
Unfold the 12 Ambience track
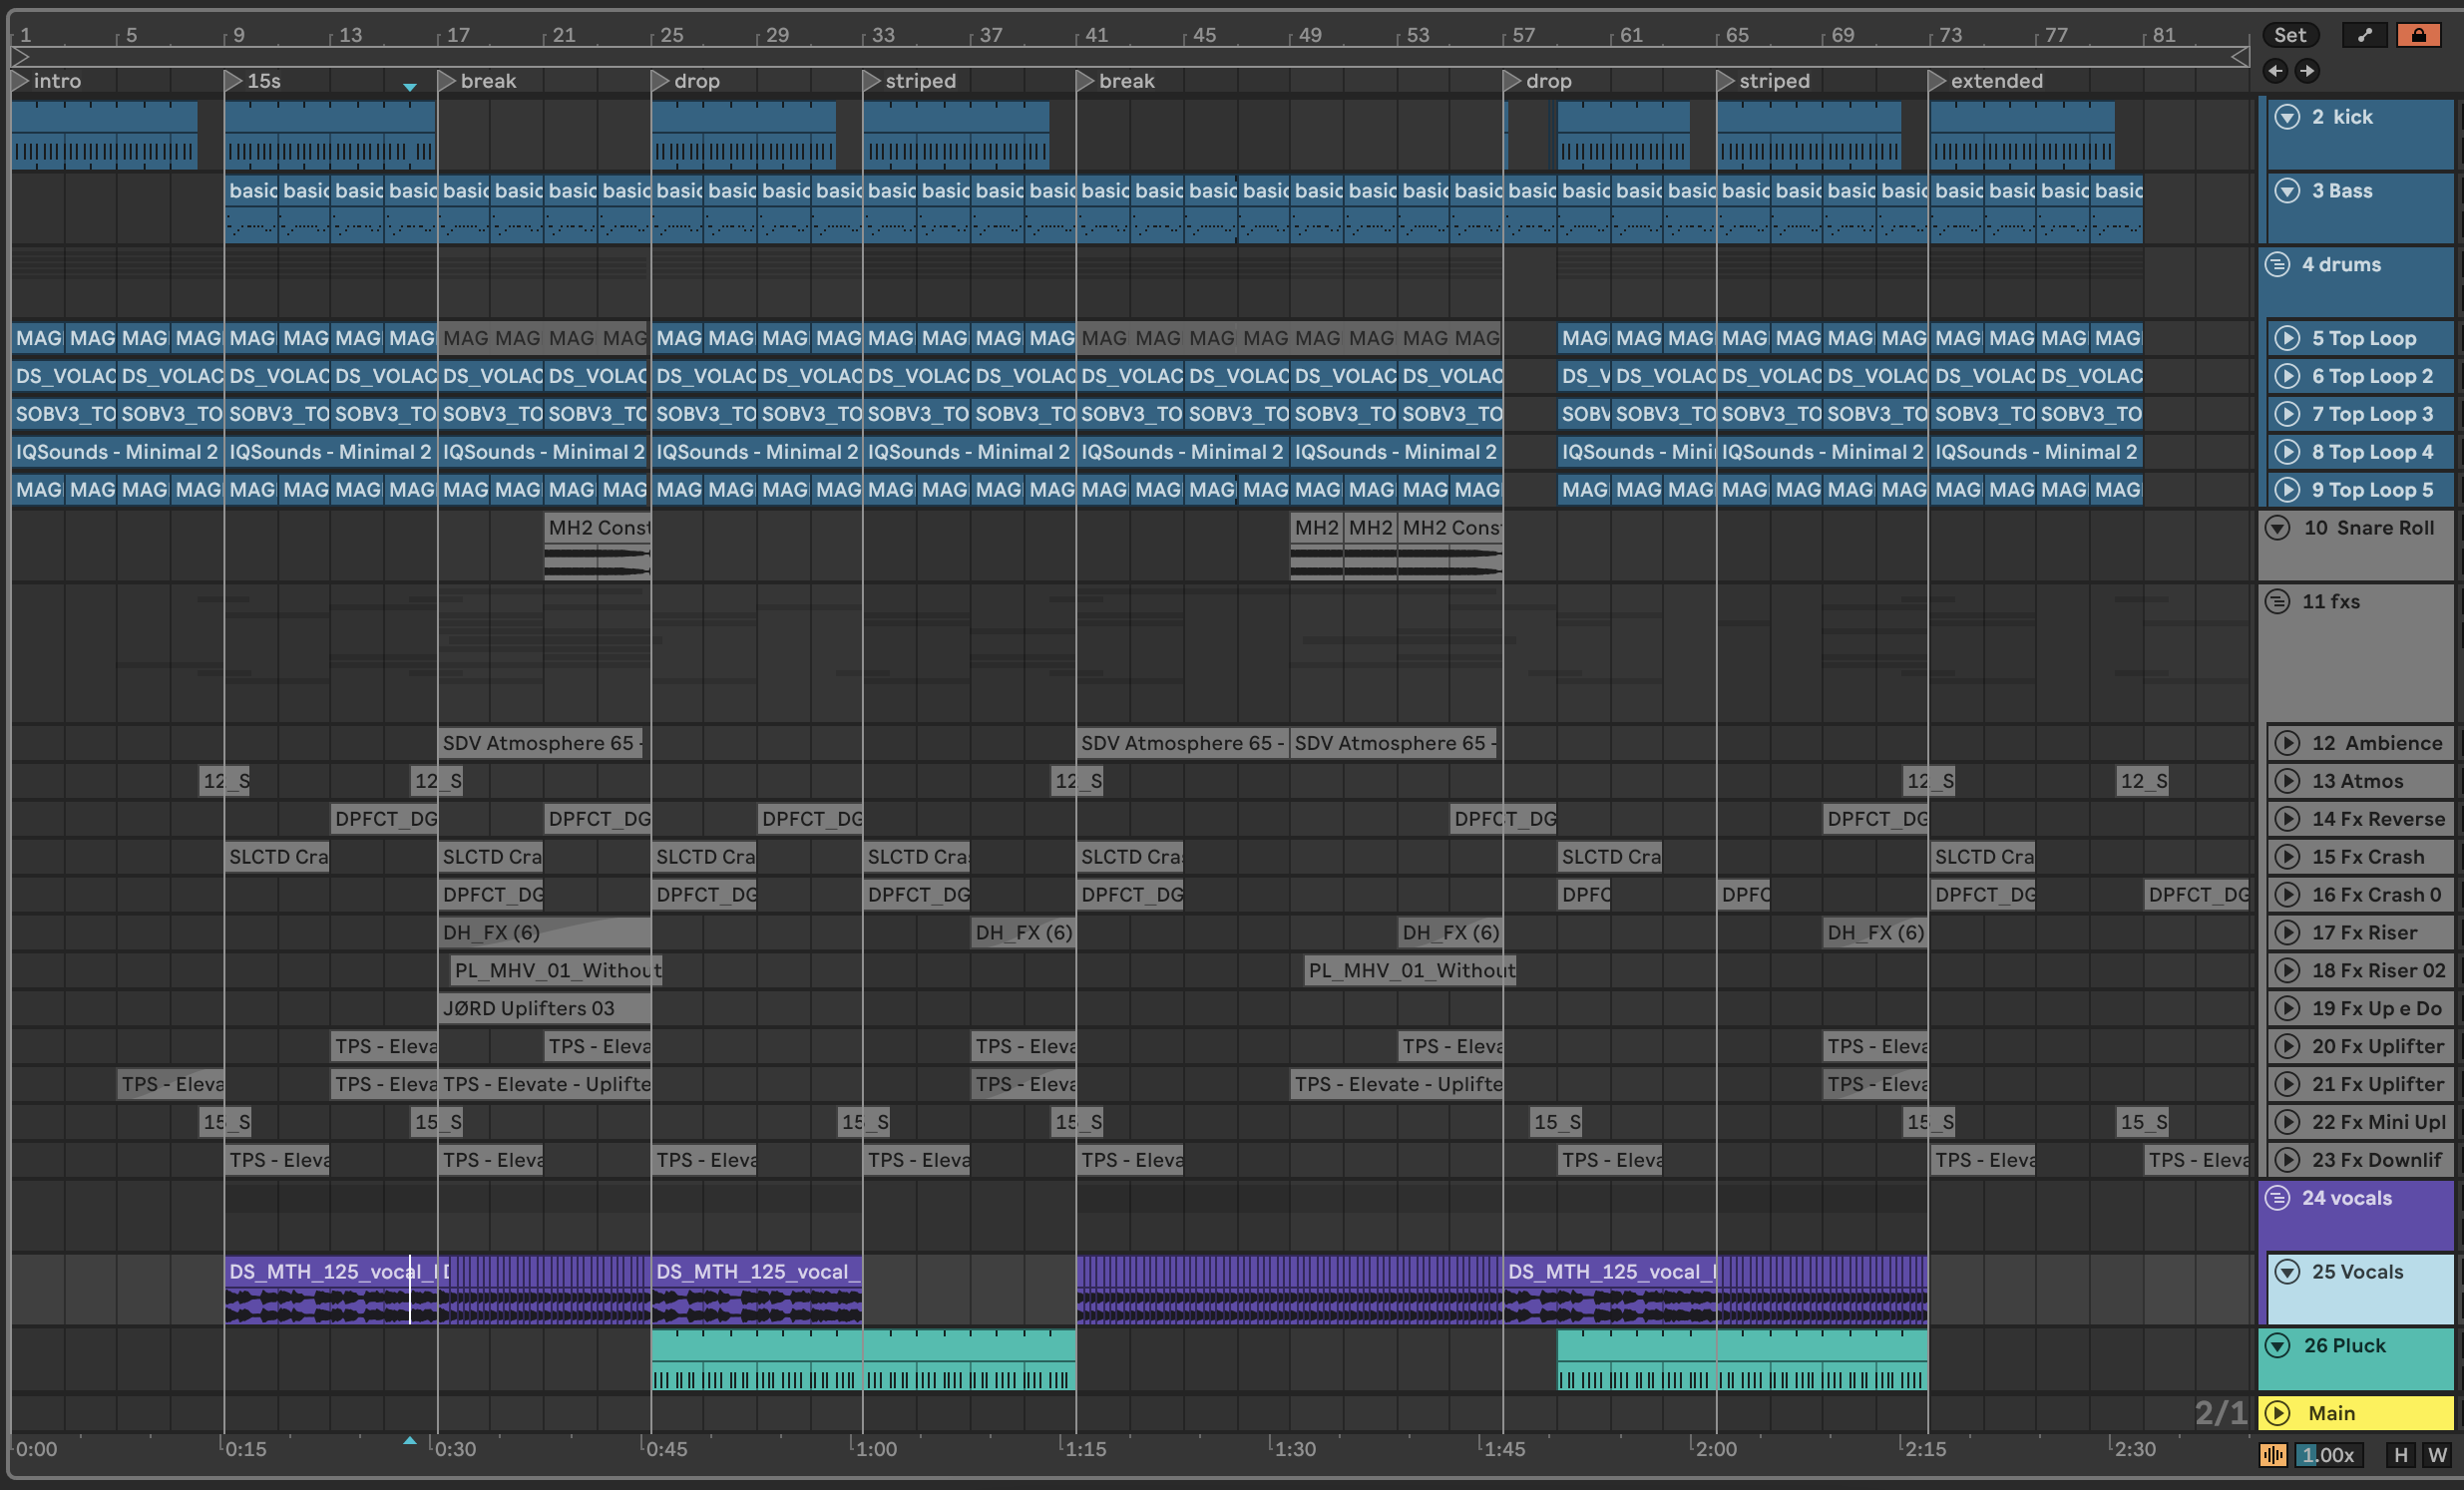2287,743
